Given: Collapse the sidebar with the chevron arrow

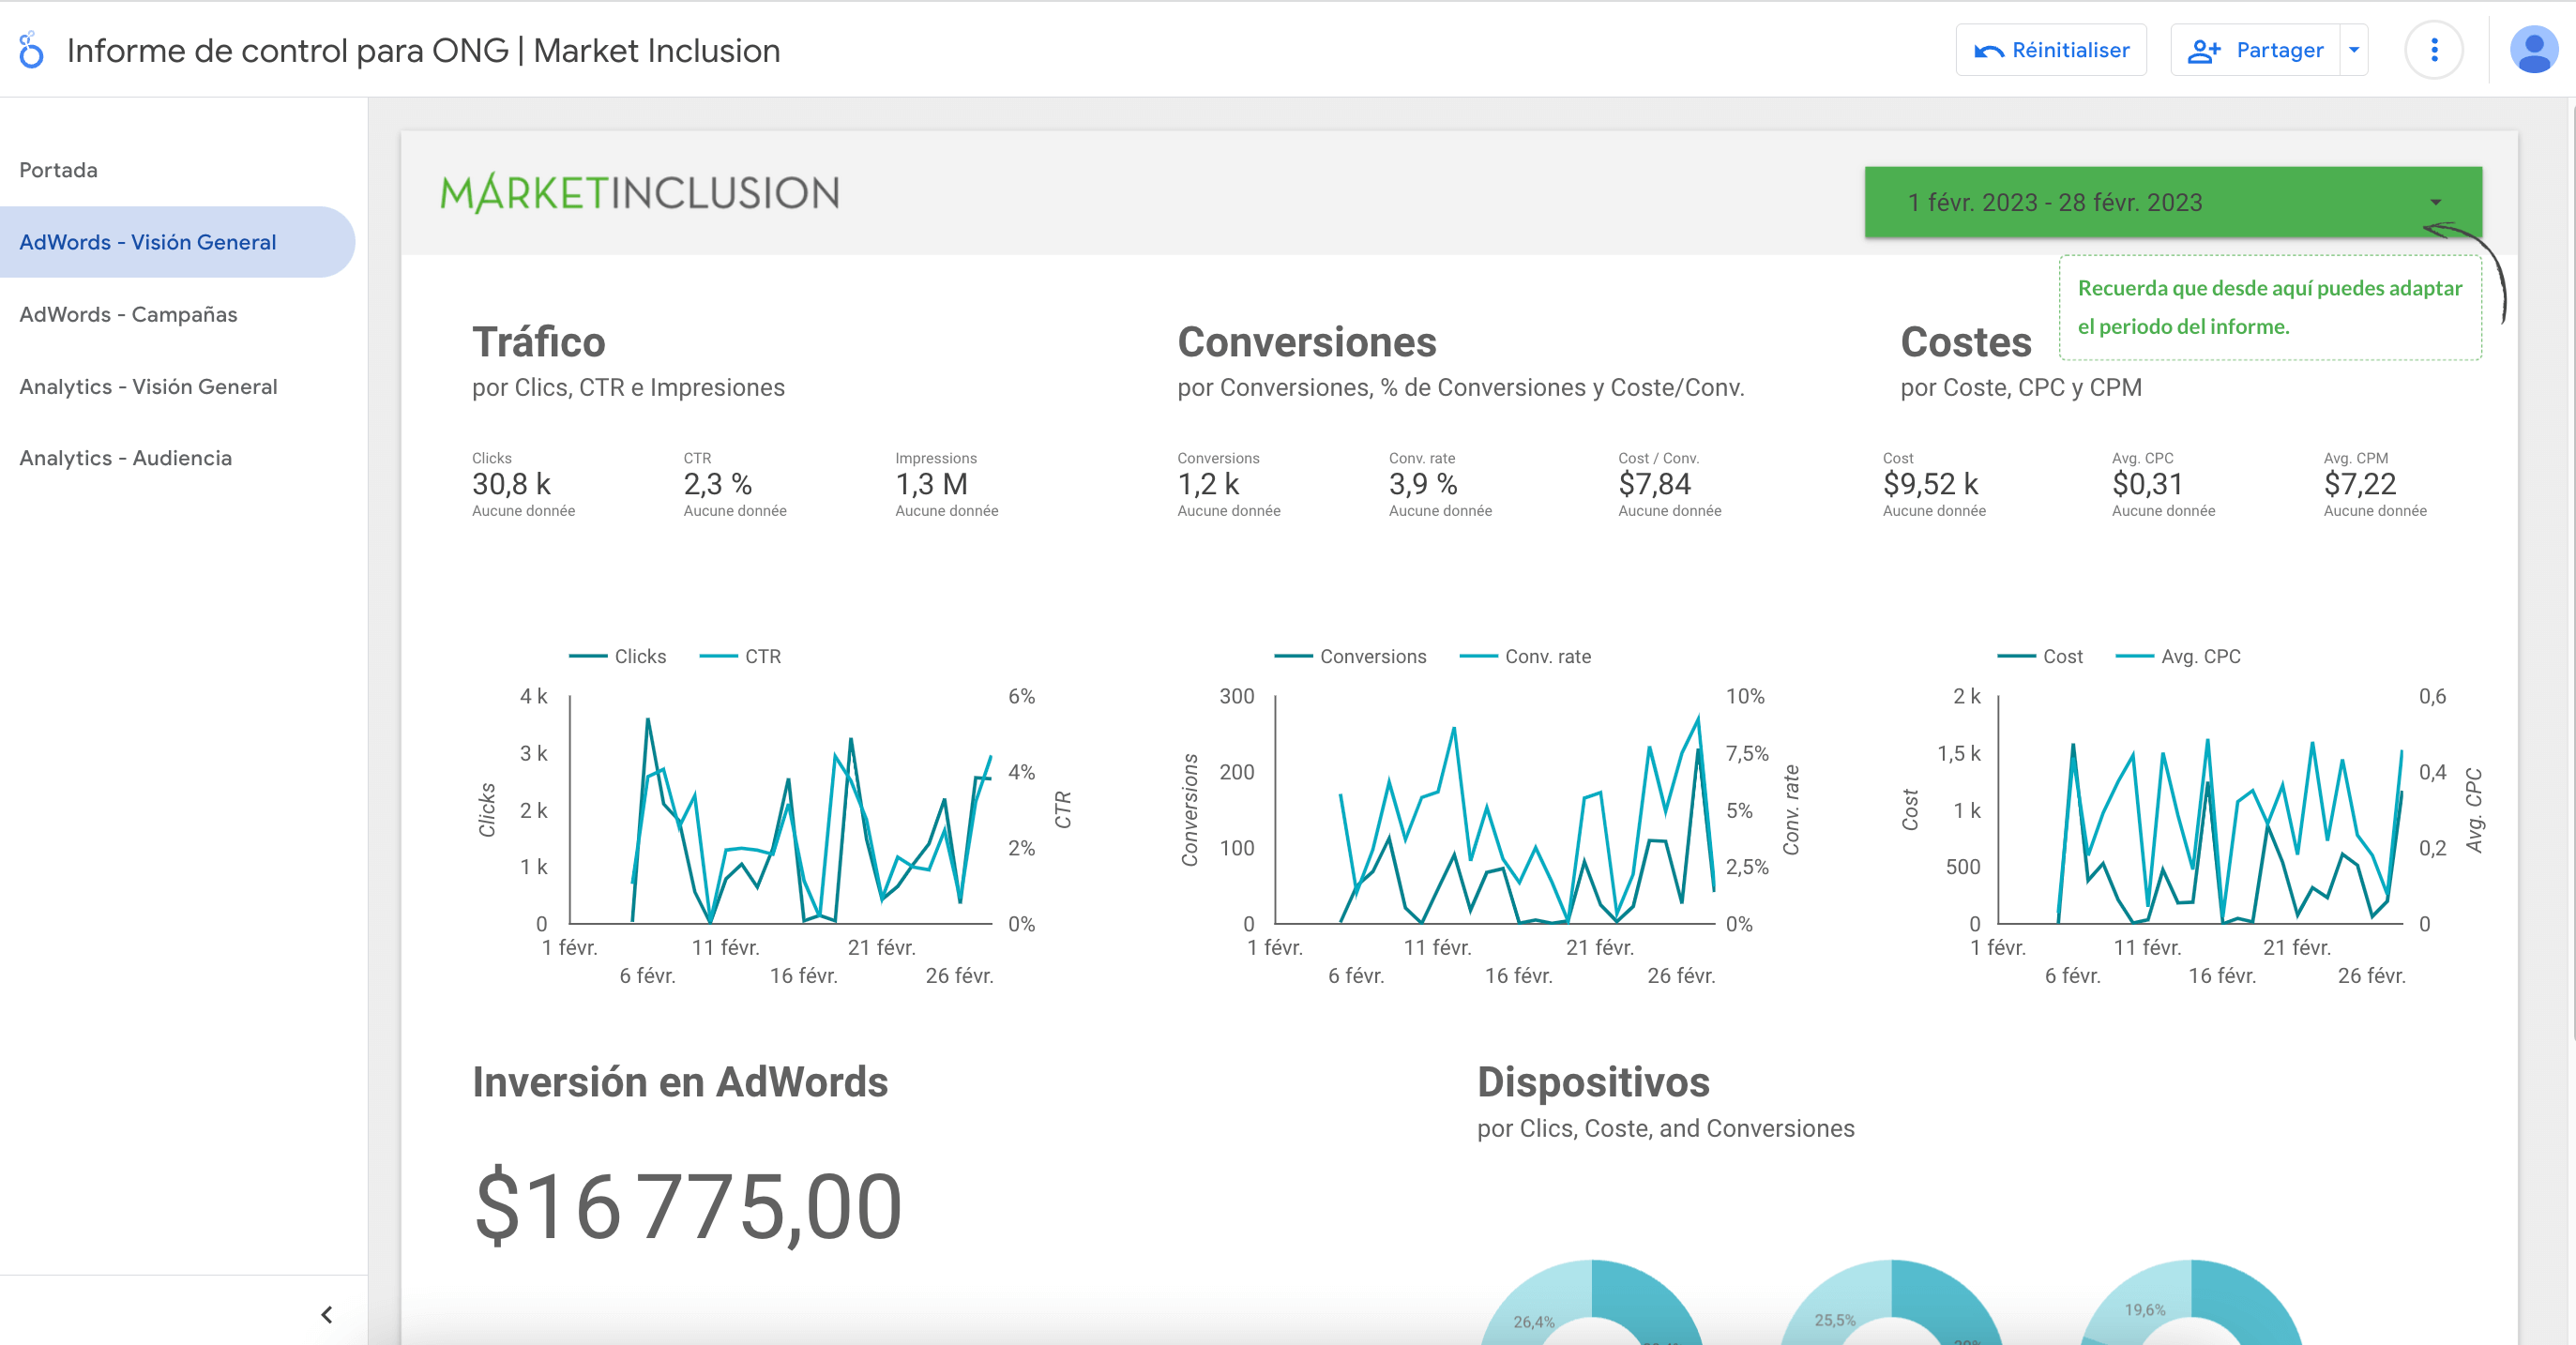Looking at the screenshot, I should tap(327, 1314).
